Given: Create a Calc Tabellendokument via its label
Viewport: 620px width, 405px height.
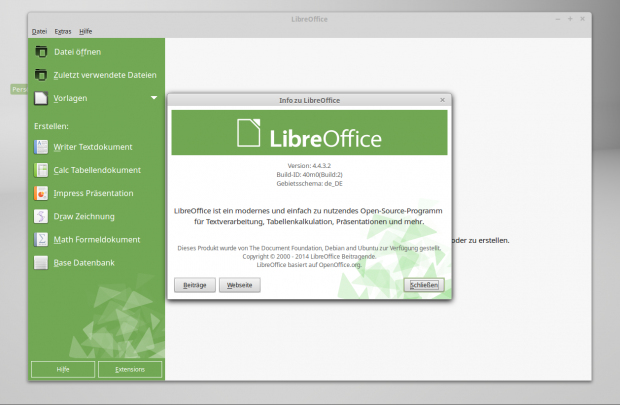Looking at the screenshot, I should point(97,170).
